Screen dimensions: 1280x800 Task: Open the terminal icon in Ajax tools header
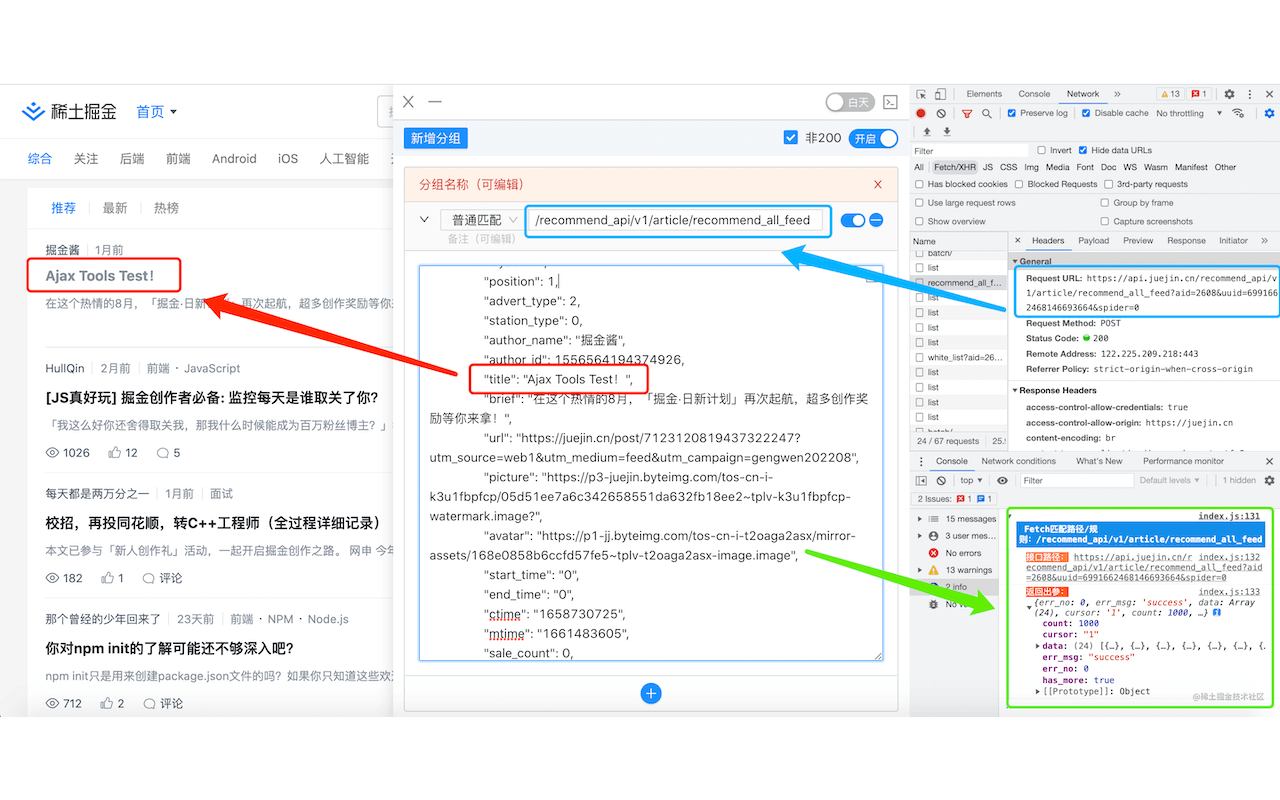point(890,102)
